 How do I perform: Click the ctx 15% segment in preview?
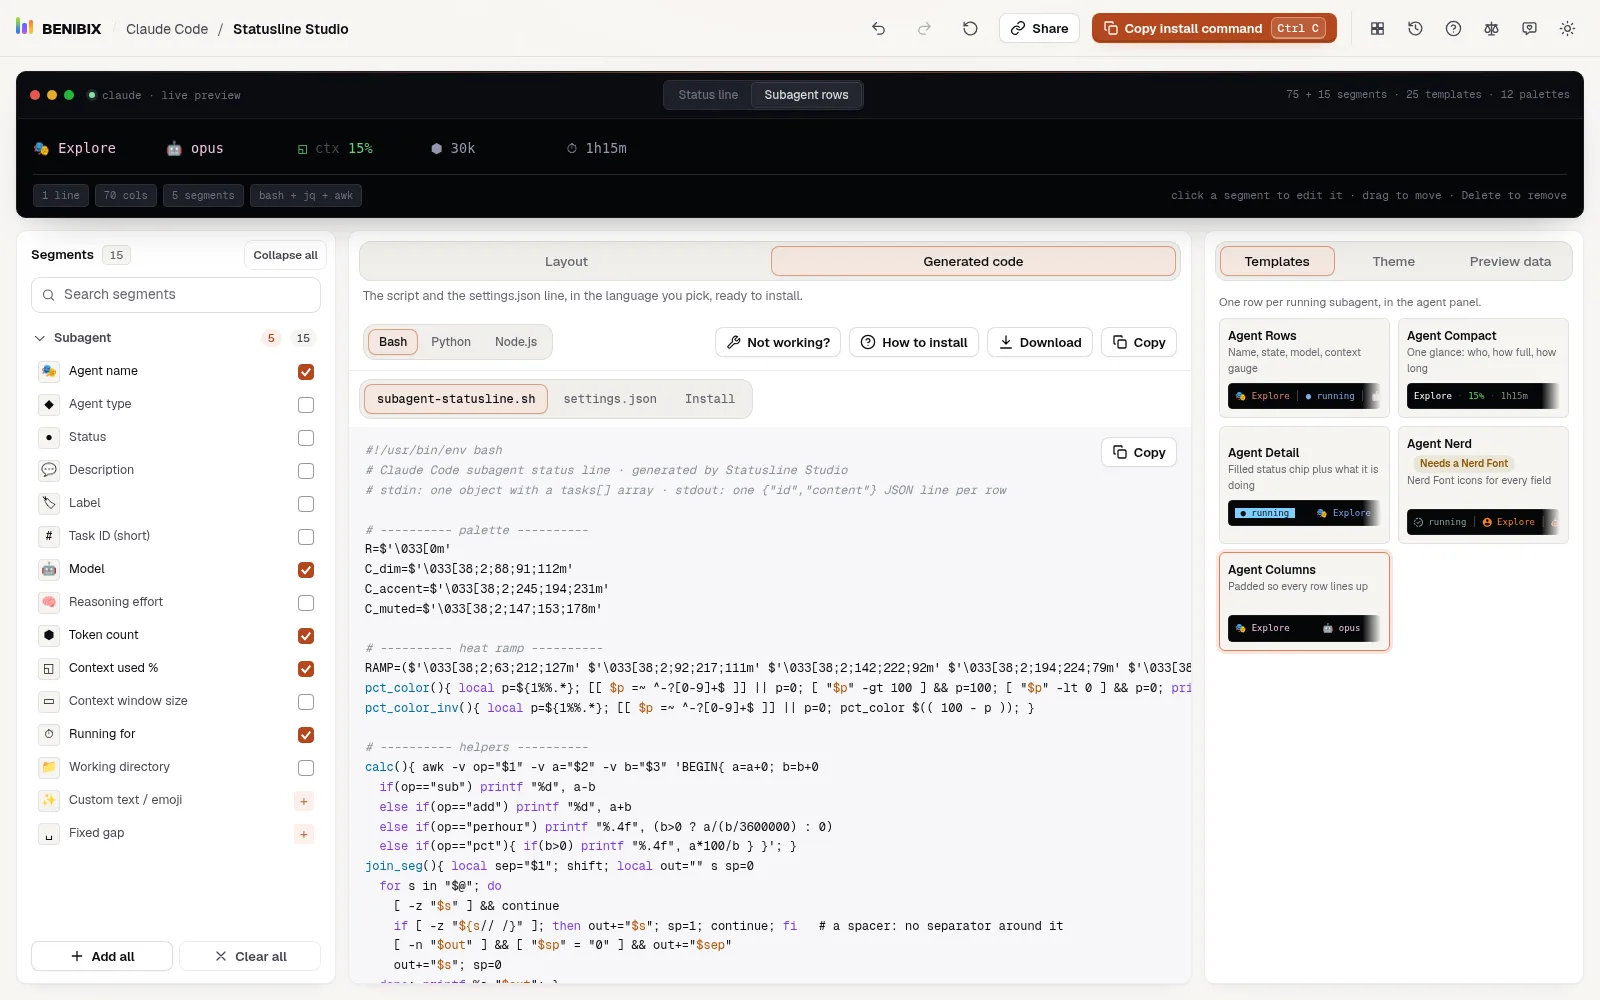[x=335, y=148]
